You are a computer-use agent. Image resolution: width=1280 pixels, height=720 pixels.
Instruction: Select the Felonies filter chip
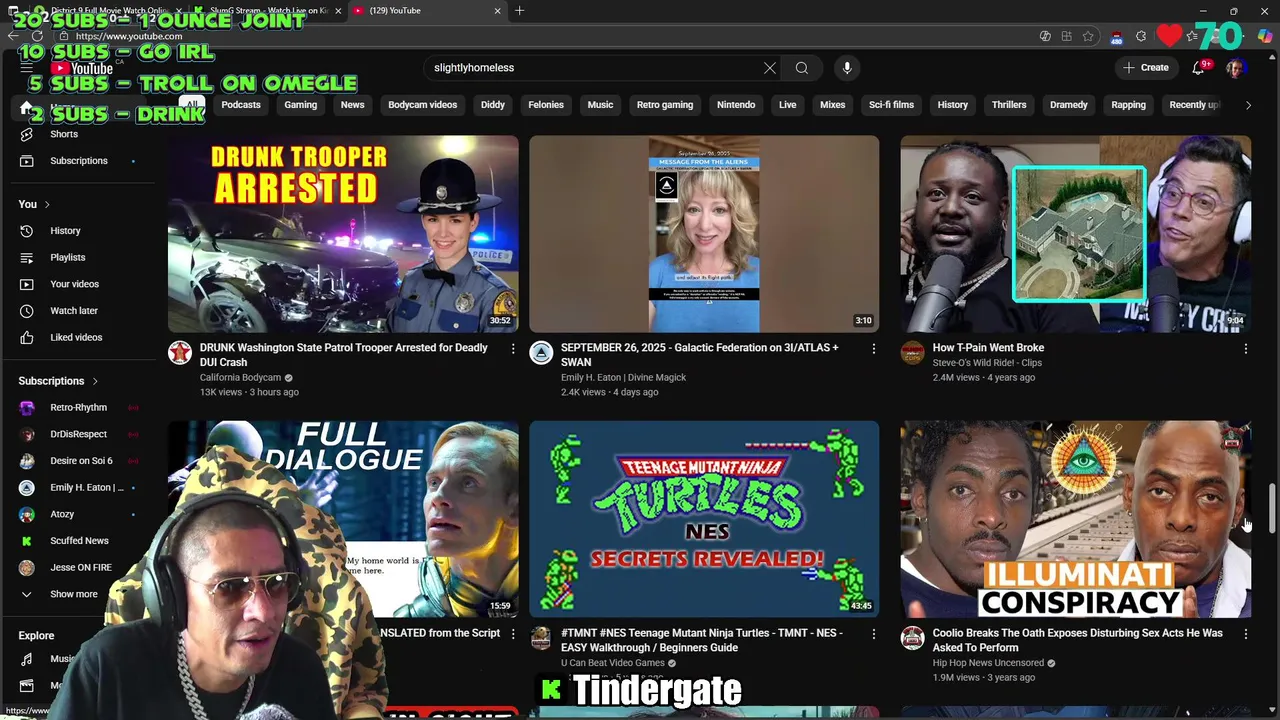coord(546,105)
